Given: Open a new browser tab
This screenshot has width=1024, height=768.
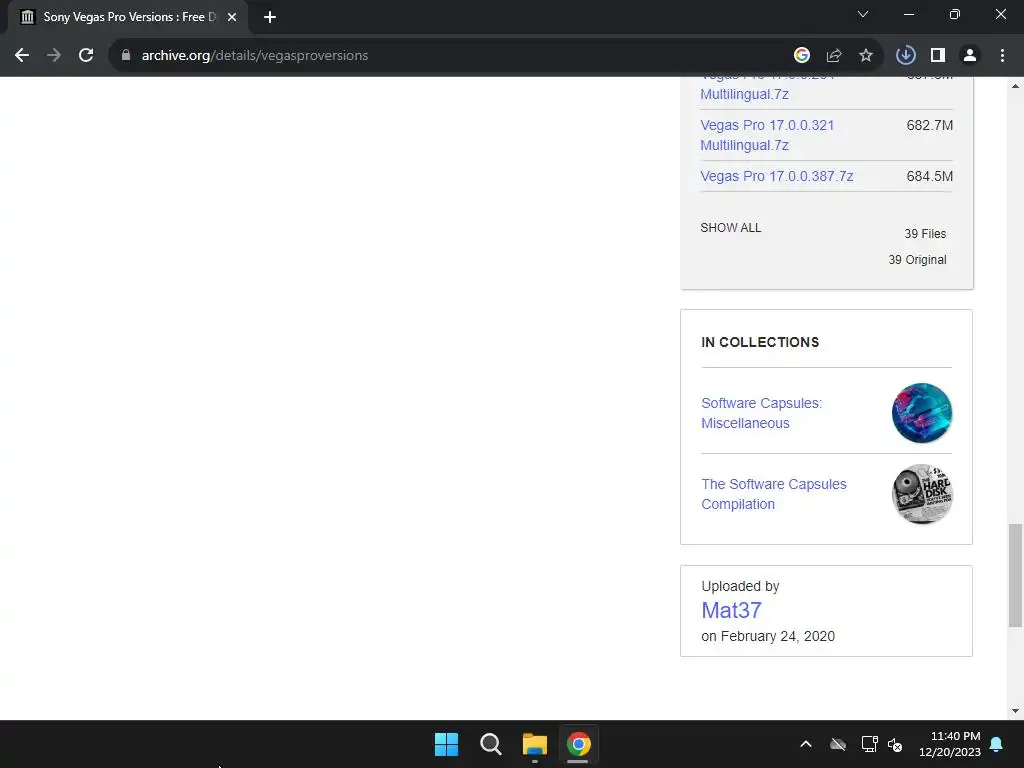Looking at the screenshot, I should coord(270,17).
